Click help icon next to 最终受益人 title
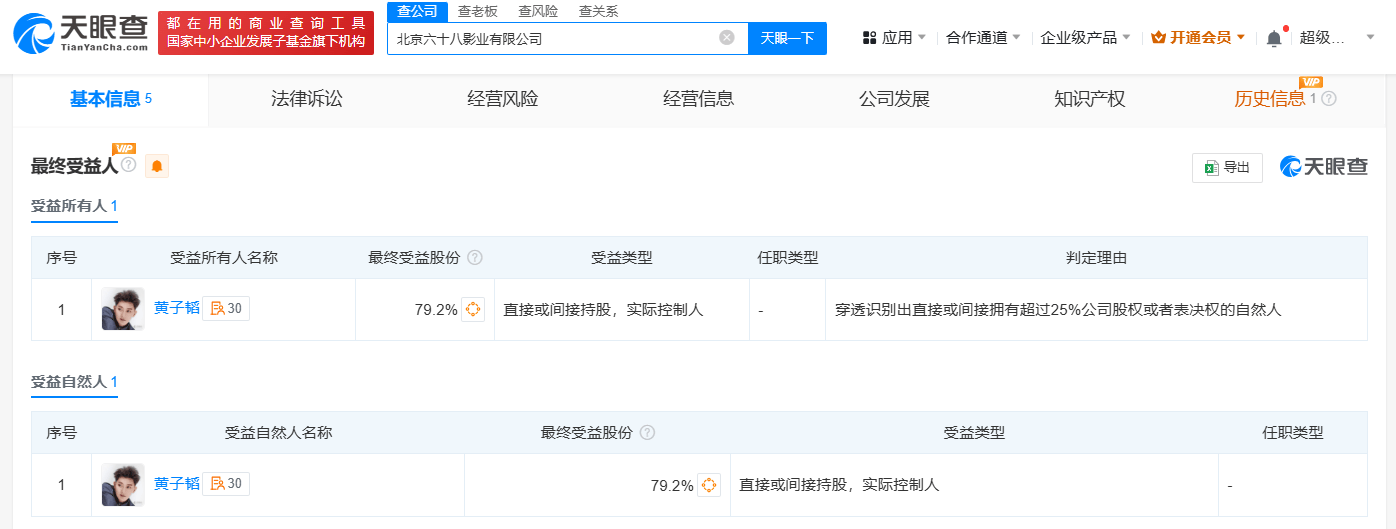The width and height of the screenshot is (1396, 529). (128, 164)
